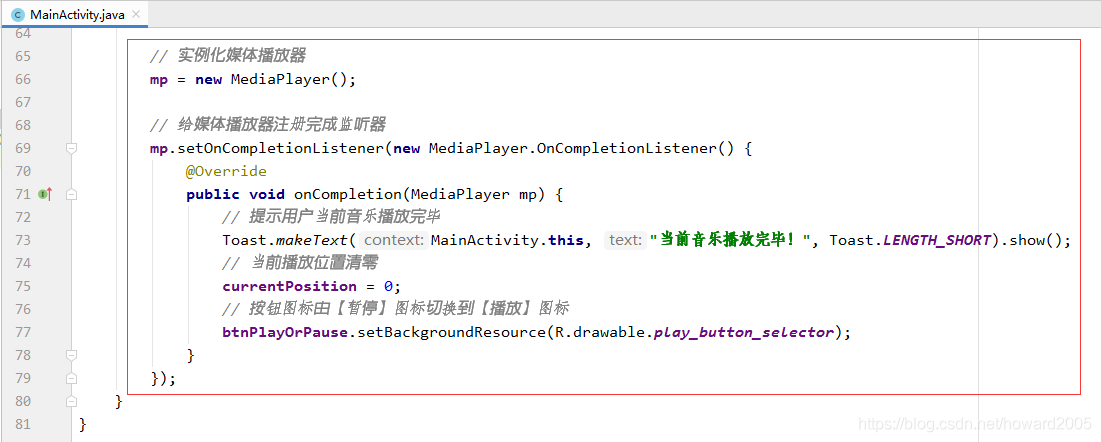The height and width of the screenshot is (442, 1101).
Task: Click the fold end marker at line 79
Action: pos(72,378)
